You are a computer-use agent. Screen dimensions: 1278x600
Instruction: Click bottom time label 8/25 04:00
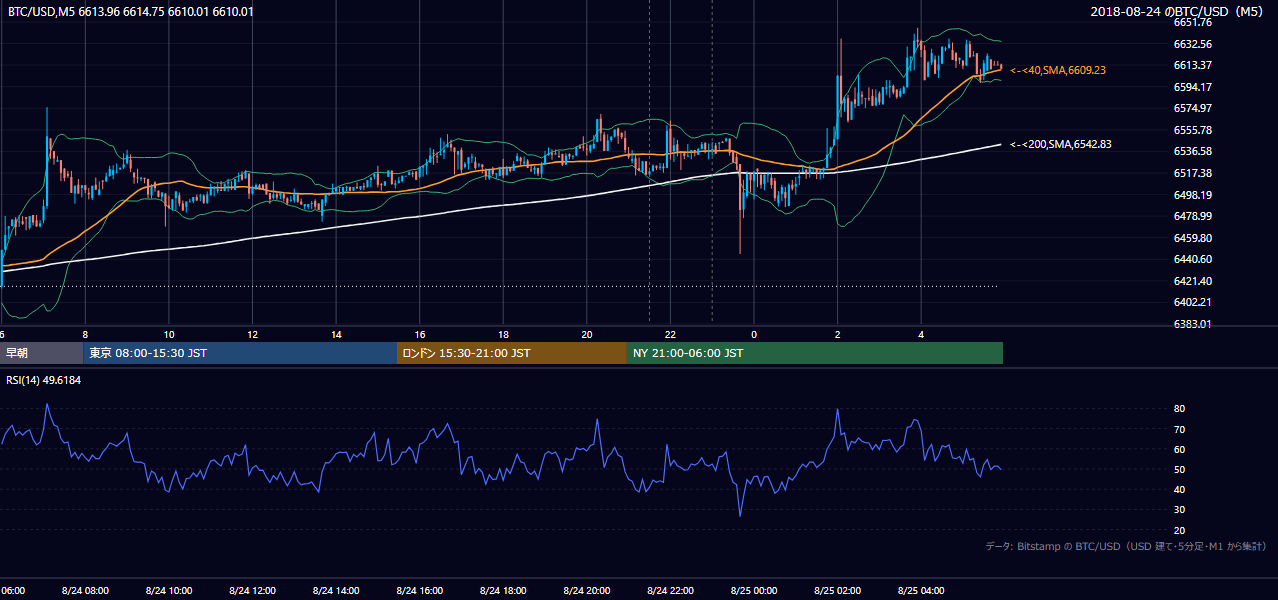coord(921,590)
